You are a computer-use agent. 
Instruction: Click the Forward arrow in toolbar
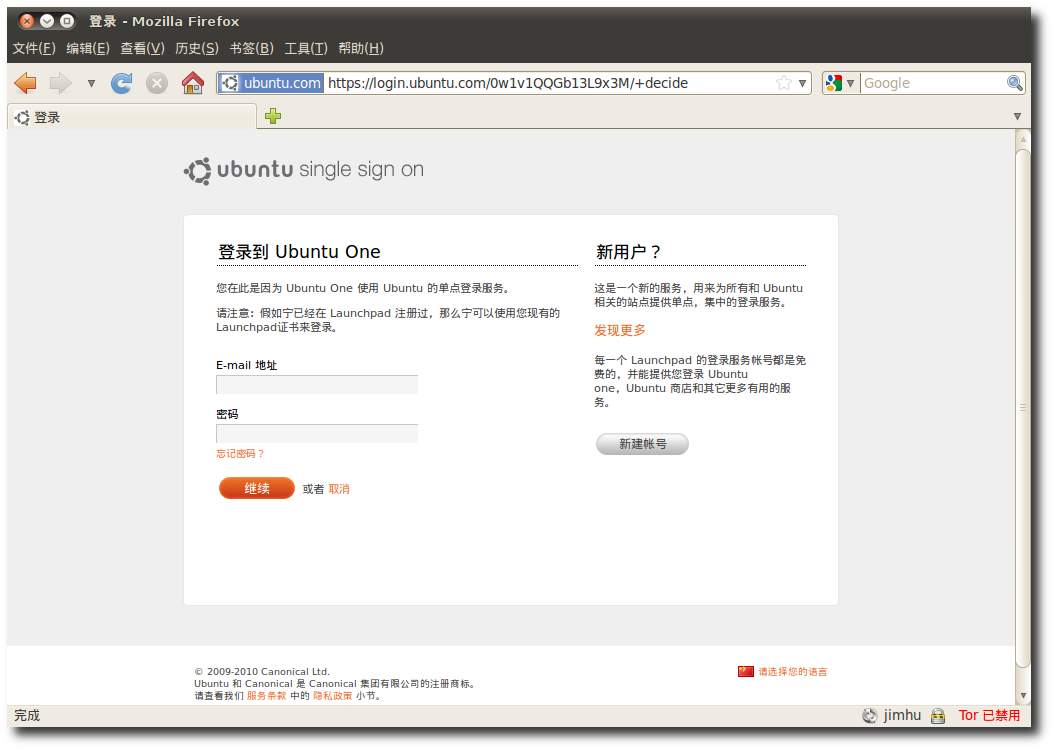pyautogui.click(x=60, y=83)
